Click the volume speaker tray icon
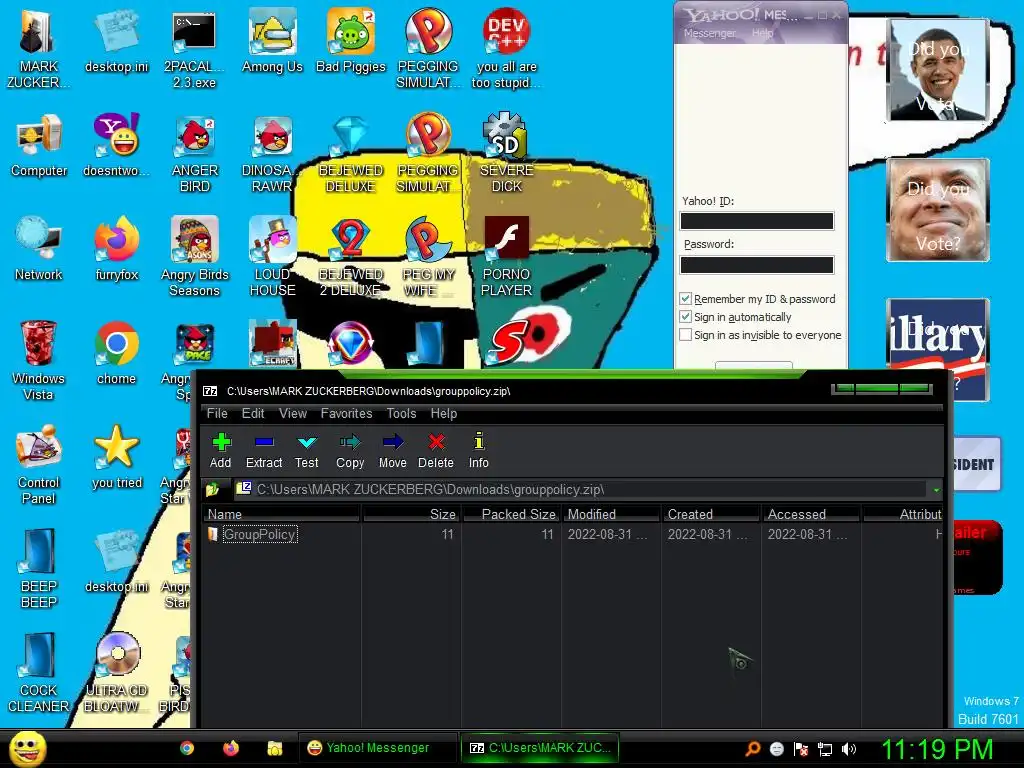 pos(848,749)
